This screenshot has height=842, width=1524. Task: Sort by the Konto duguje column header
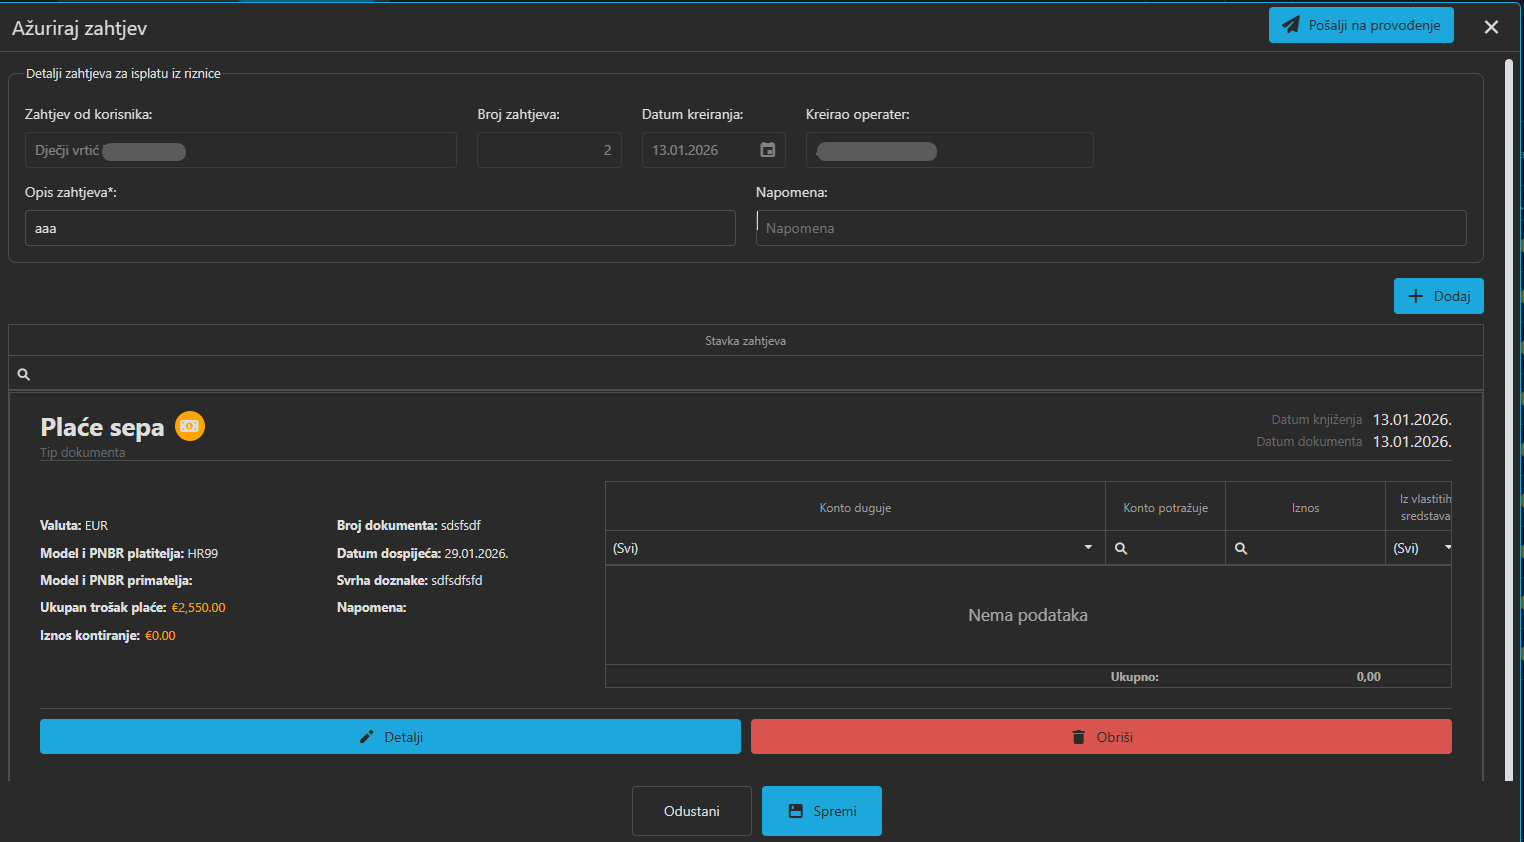tap(855, 508)
